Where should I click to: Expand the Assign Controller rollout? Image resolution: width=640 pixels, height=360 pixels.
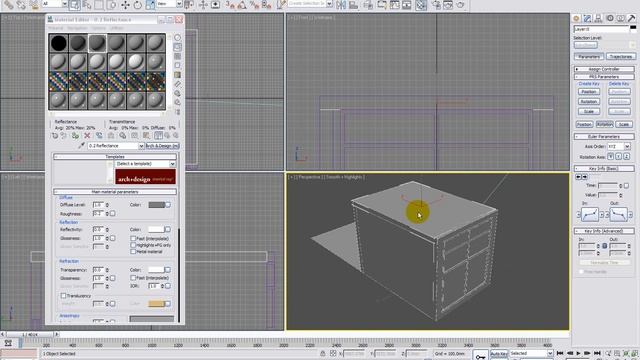[x=604, y=69]
